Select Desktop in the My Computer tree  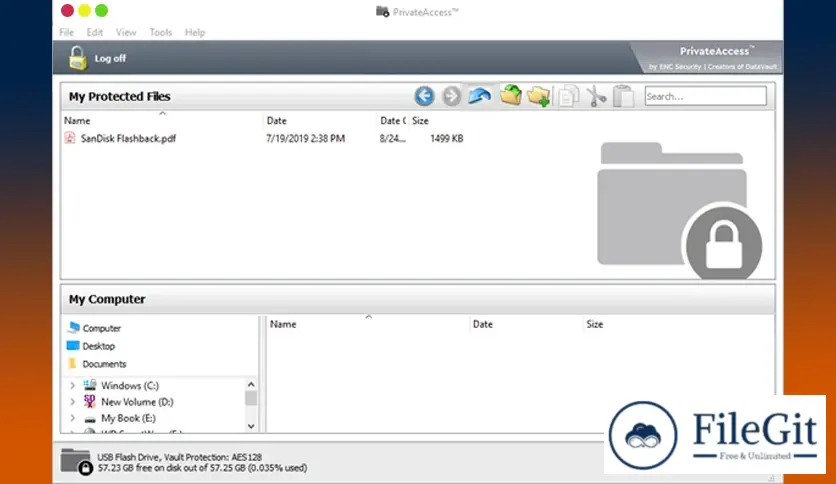pos(99,346)
